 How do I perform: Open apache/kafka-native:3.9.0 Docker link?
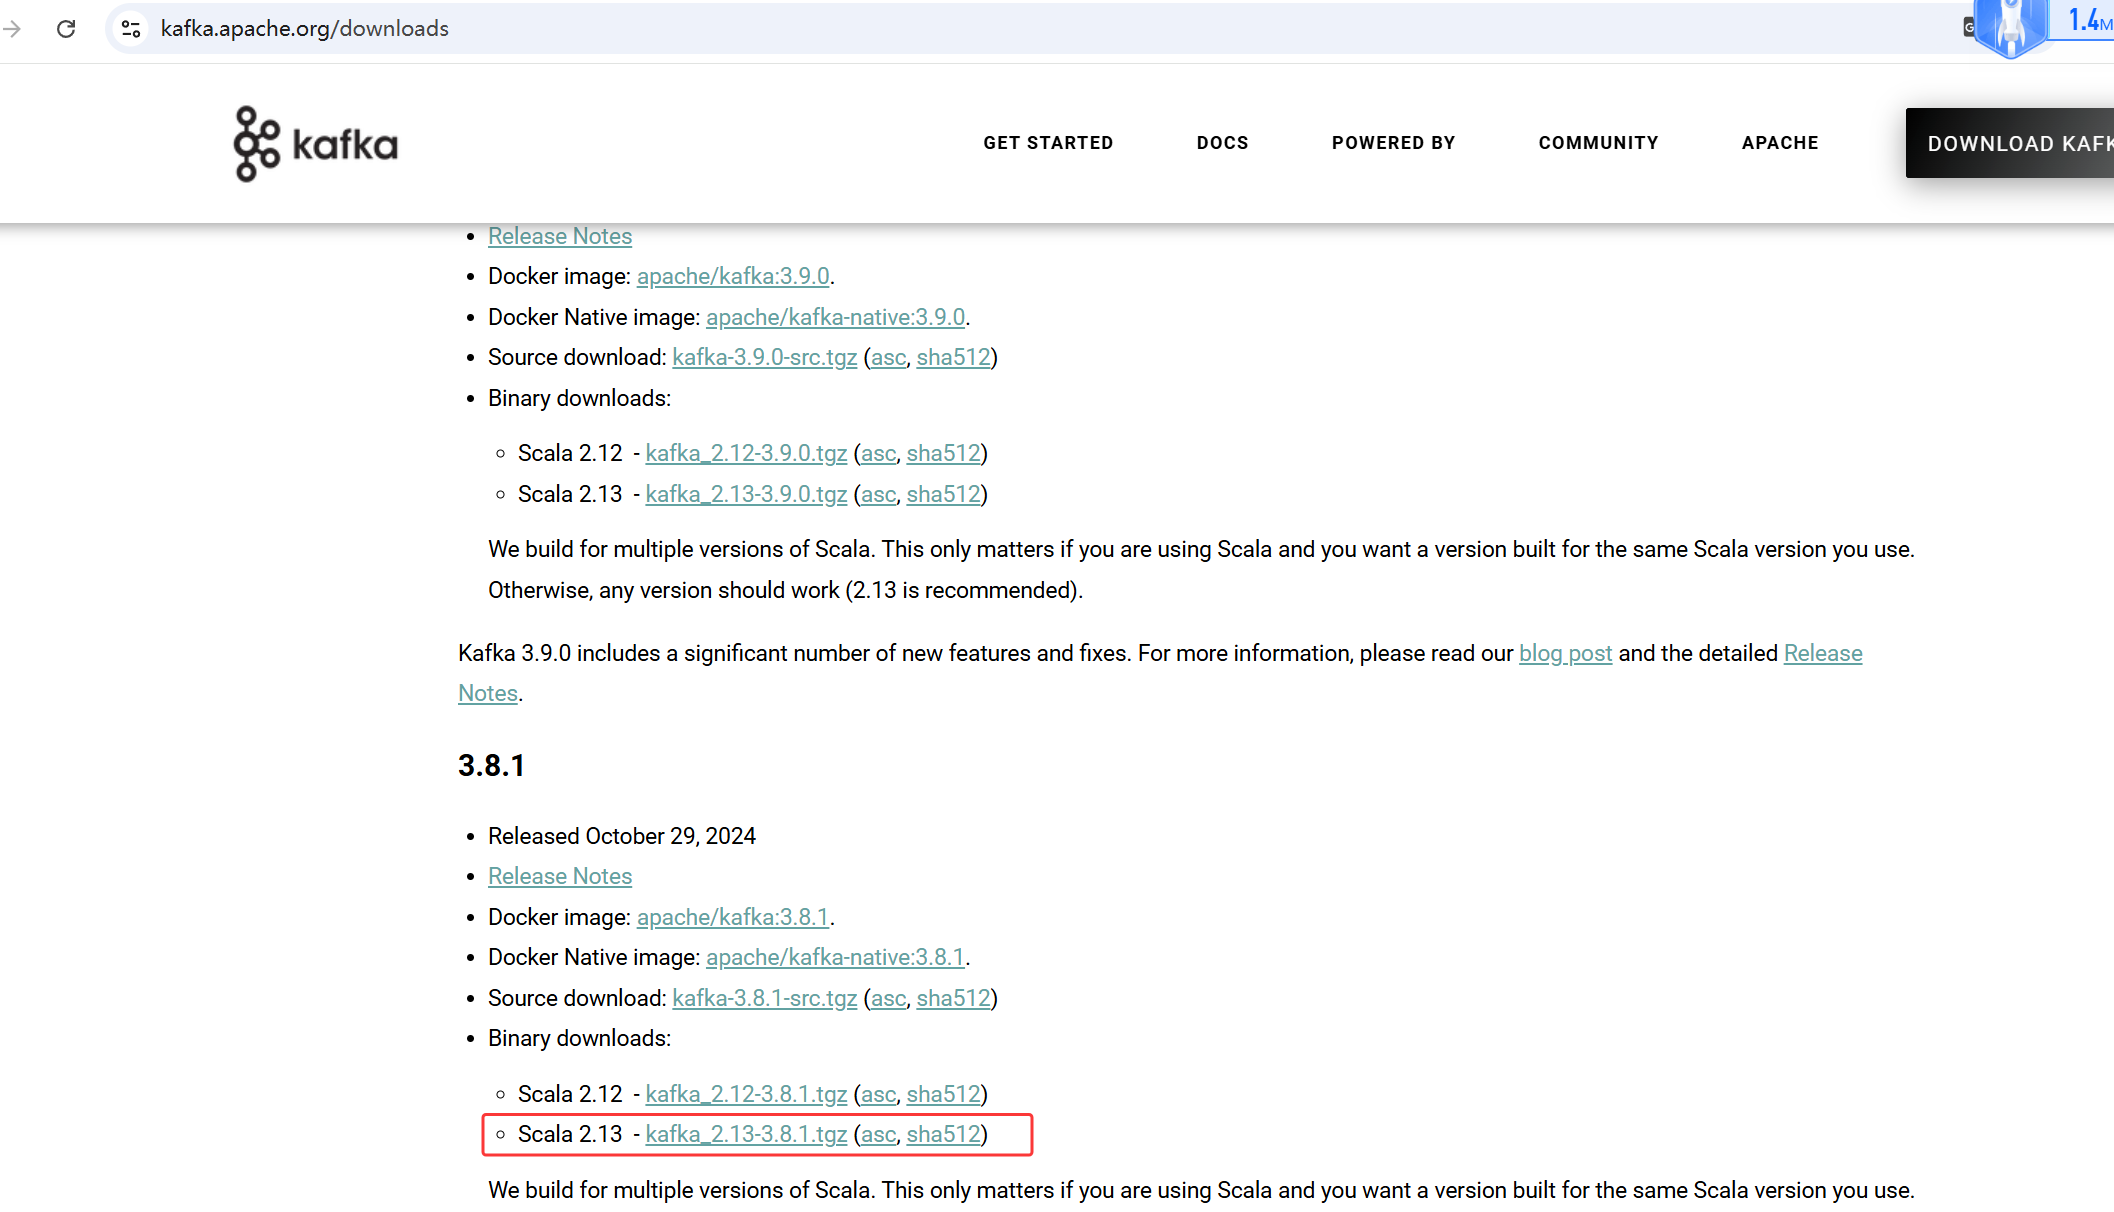(835, 317)
